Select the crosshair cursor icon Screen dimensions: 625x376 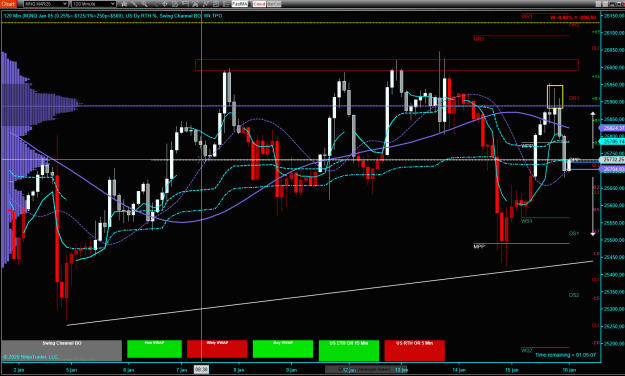(164, 4)
